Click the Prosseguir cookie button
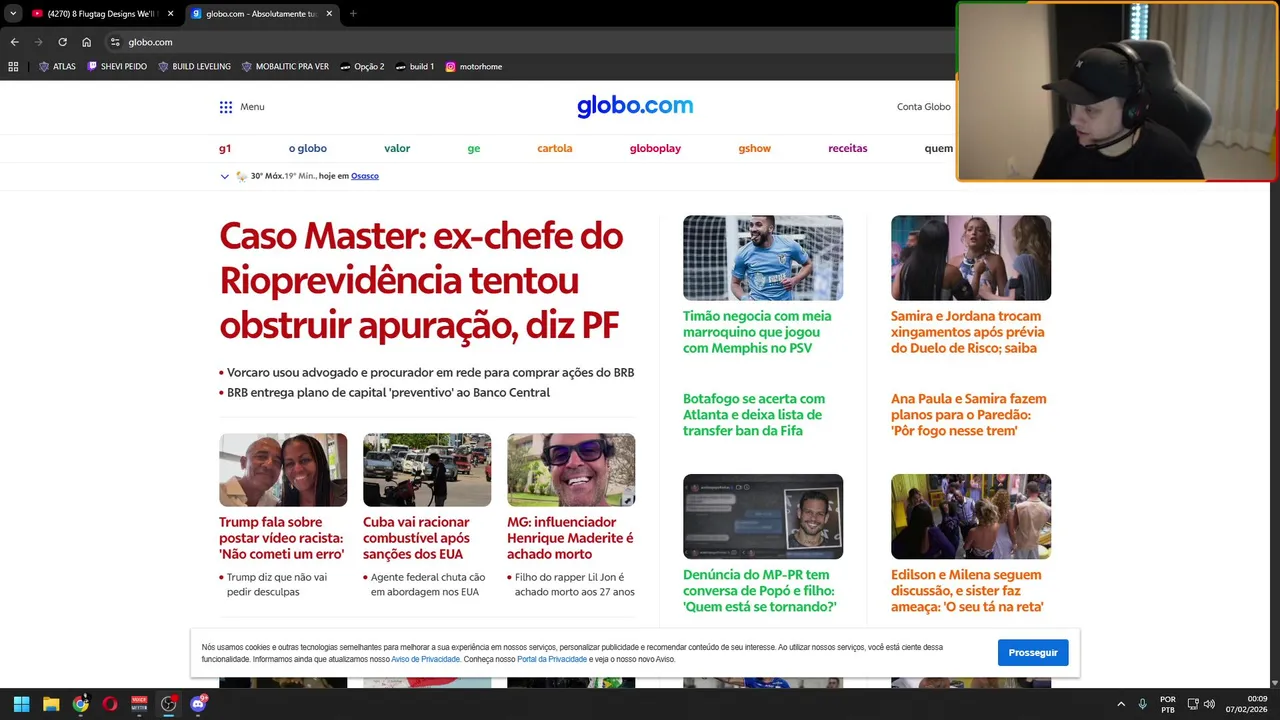Viewport: 1280px width, 720px height. [x=1033, y=653]
